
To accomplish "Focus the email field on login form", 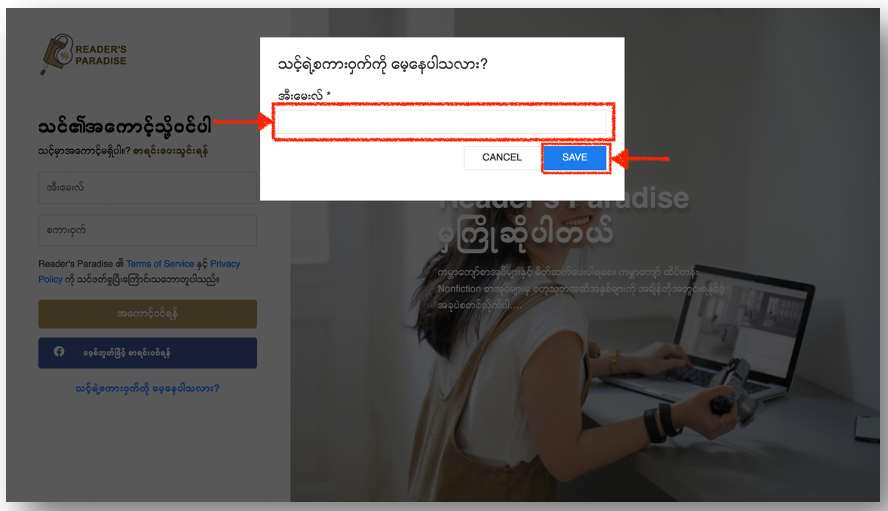I will point(147,188).
